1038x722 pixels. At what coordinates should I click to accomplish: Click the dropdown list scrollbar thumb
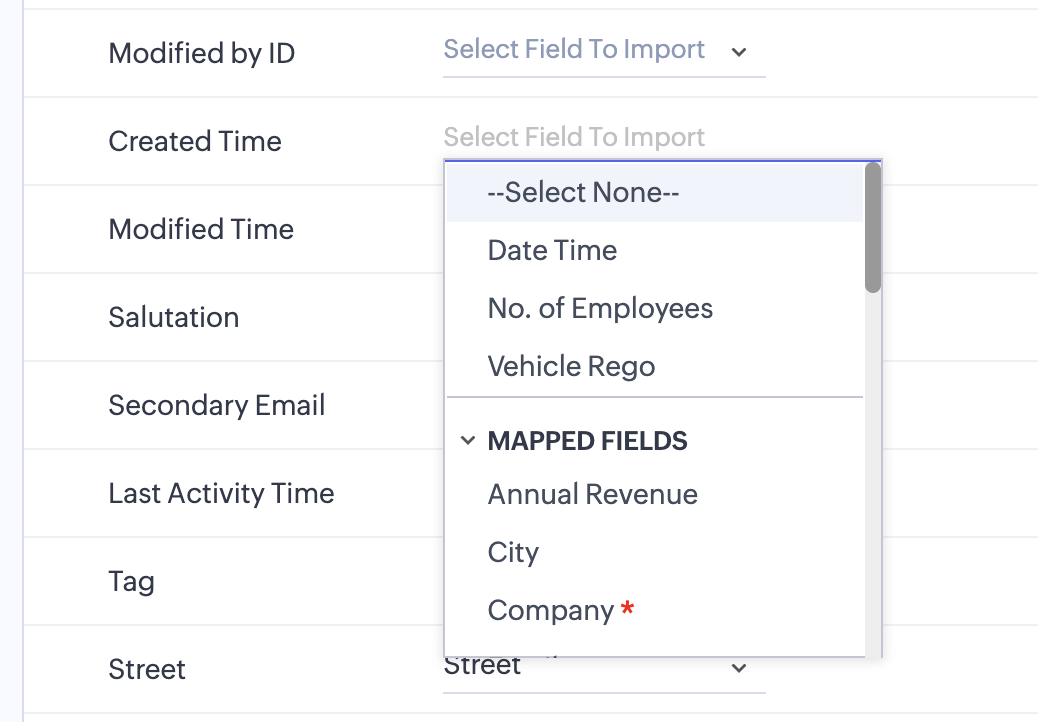[873, 228]
